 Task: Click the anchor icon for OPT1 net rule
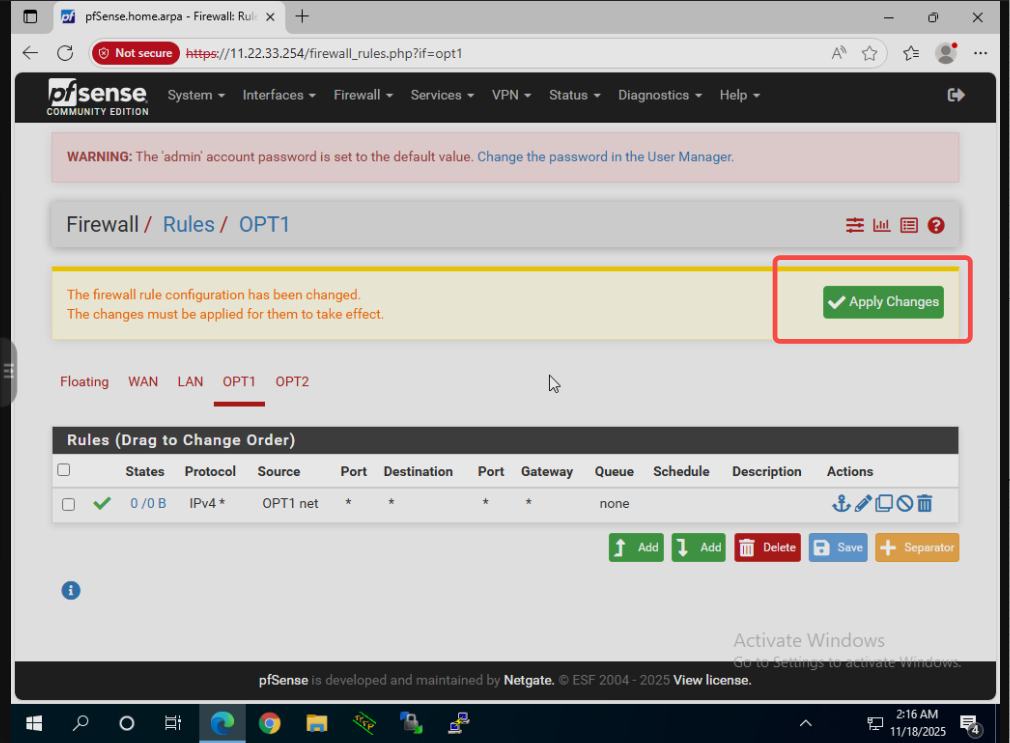tap(841, 503)
